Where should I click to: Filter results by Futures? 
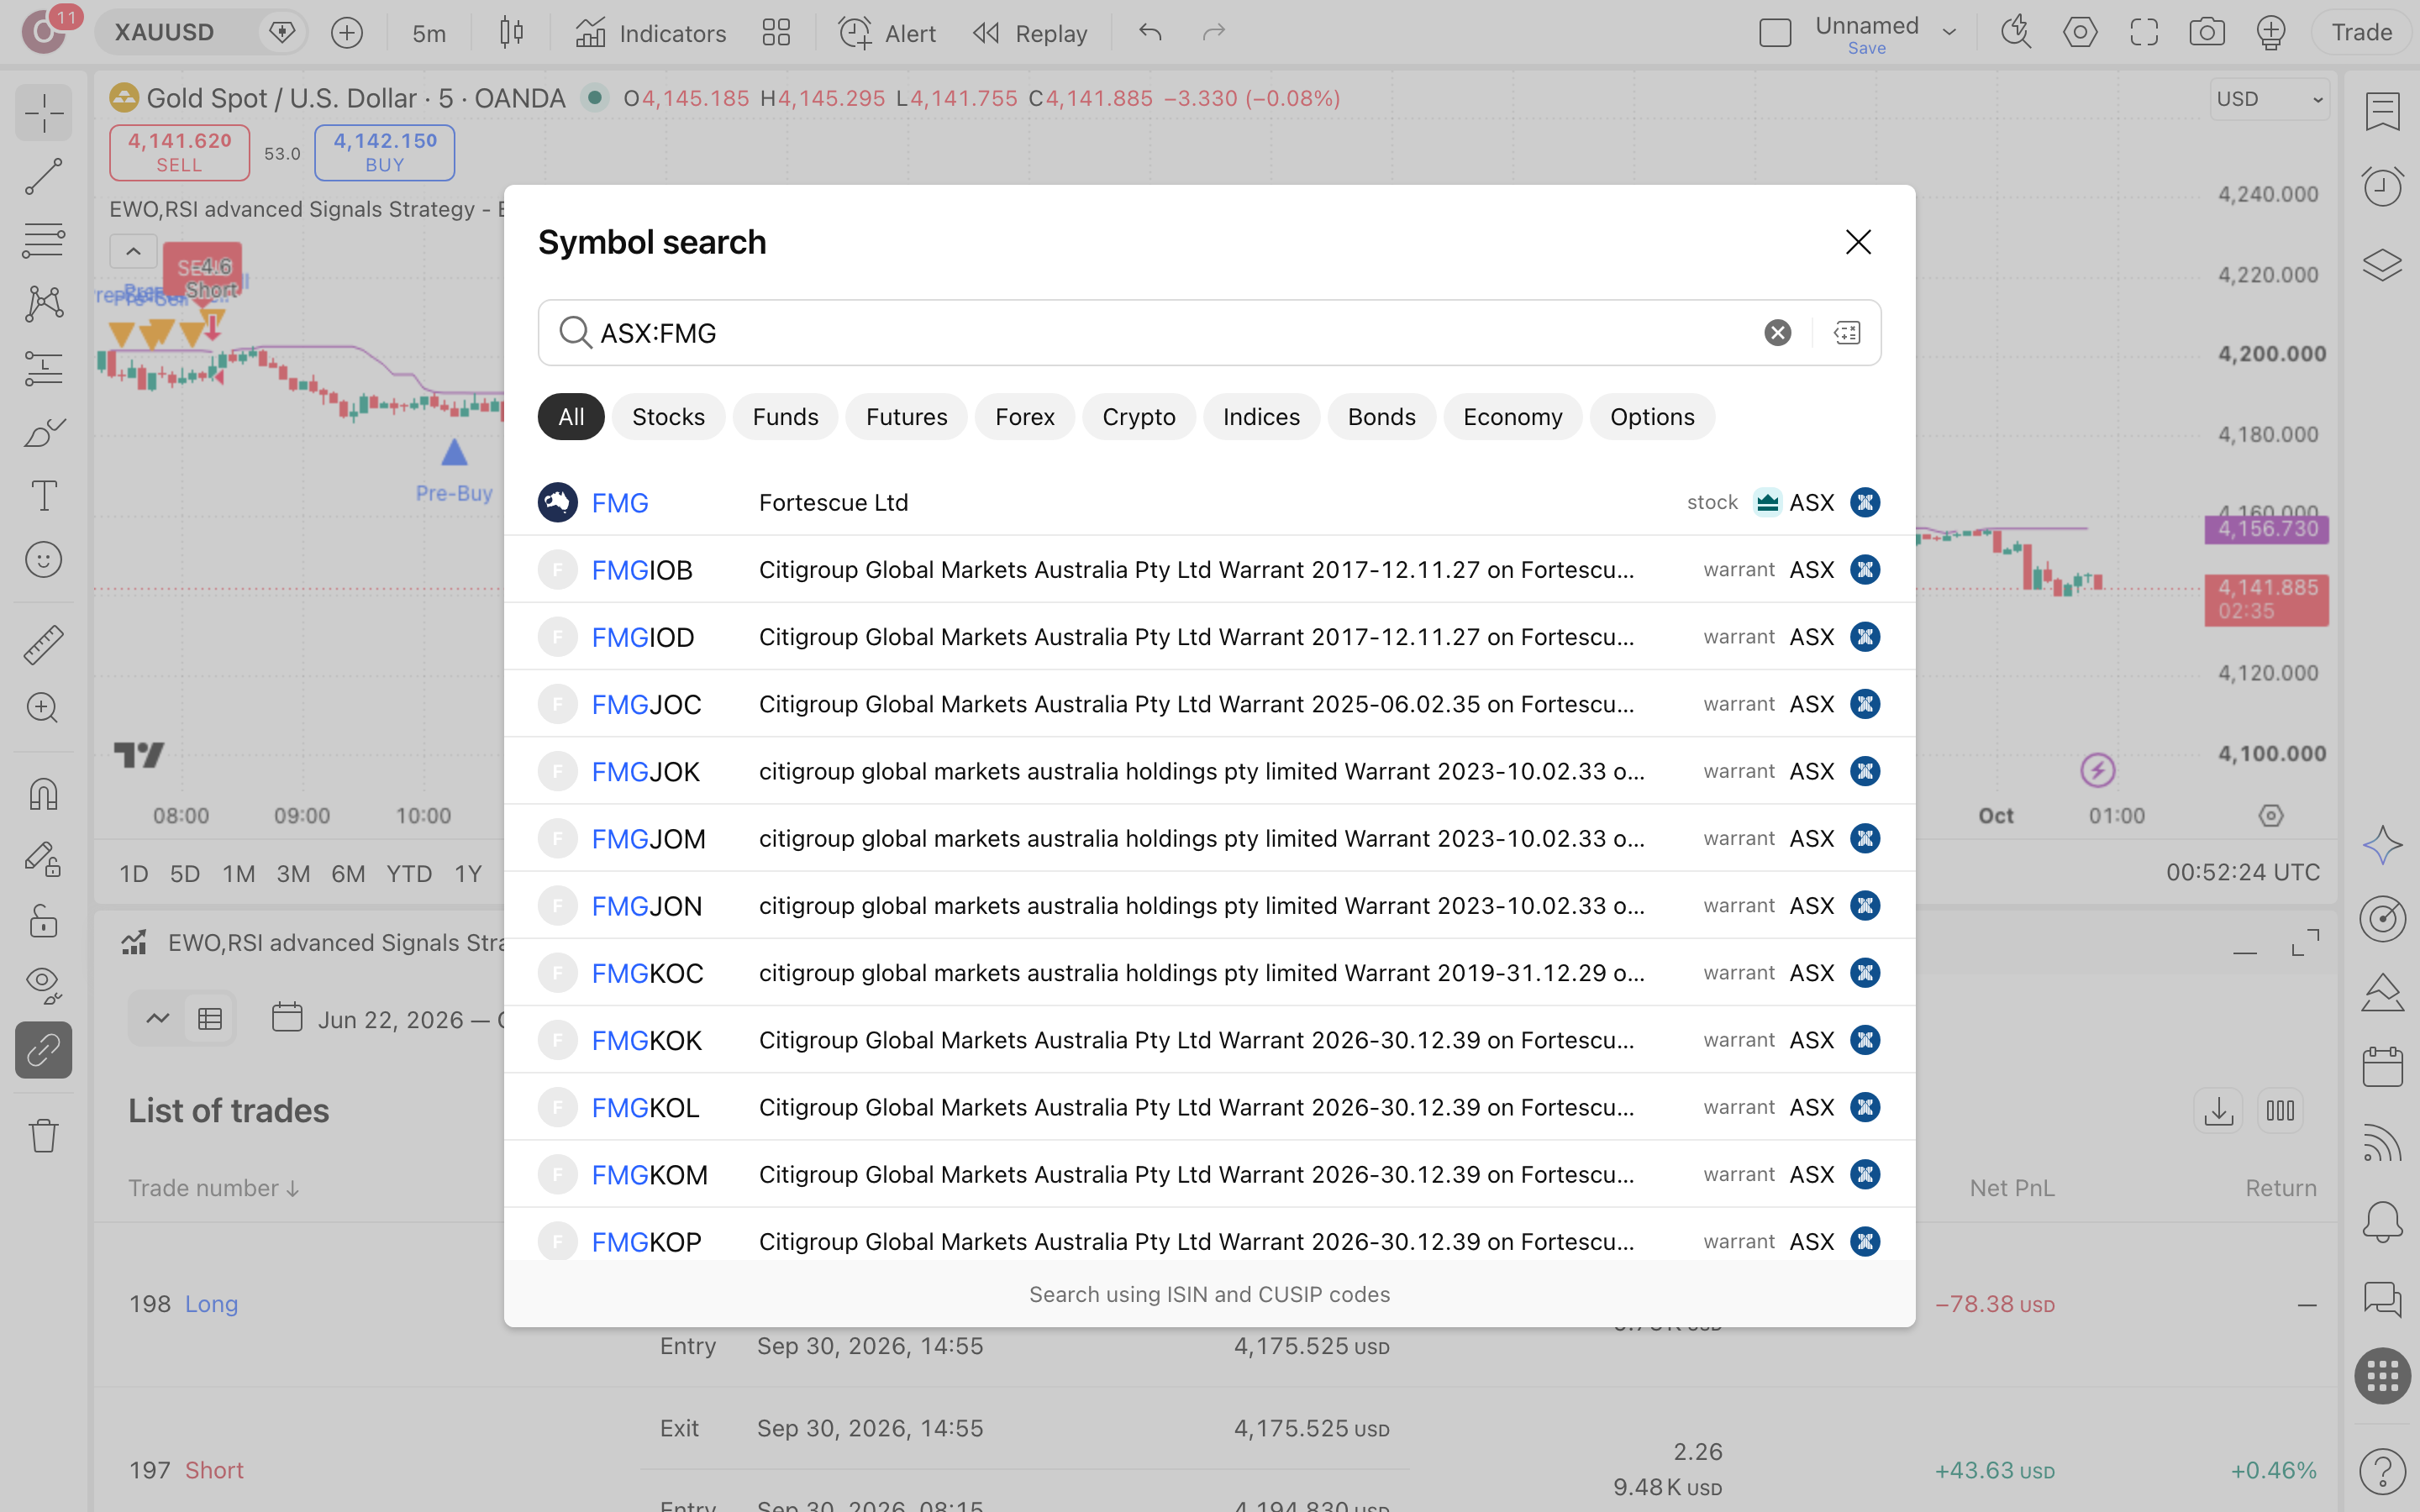pyautogui.click(x=906, y=417)
